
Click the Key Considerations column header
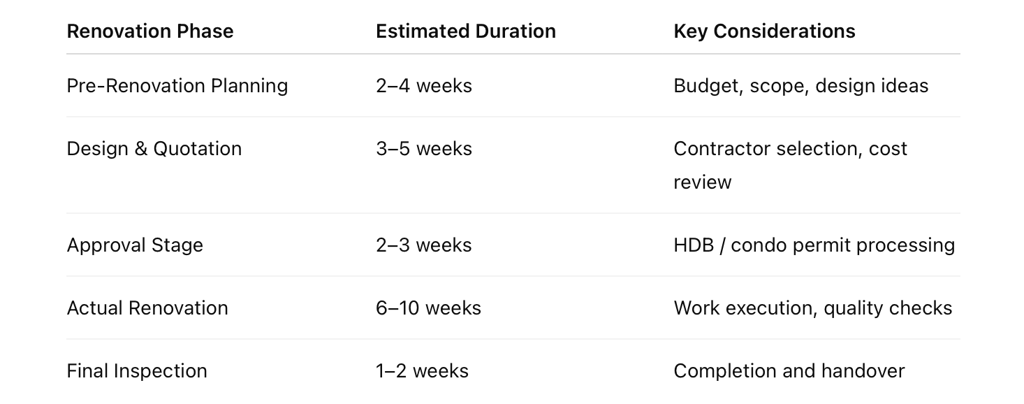(764, 31)
